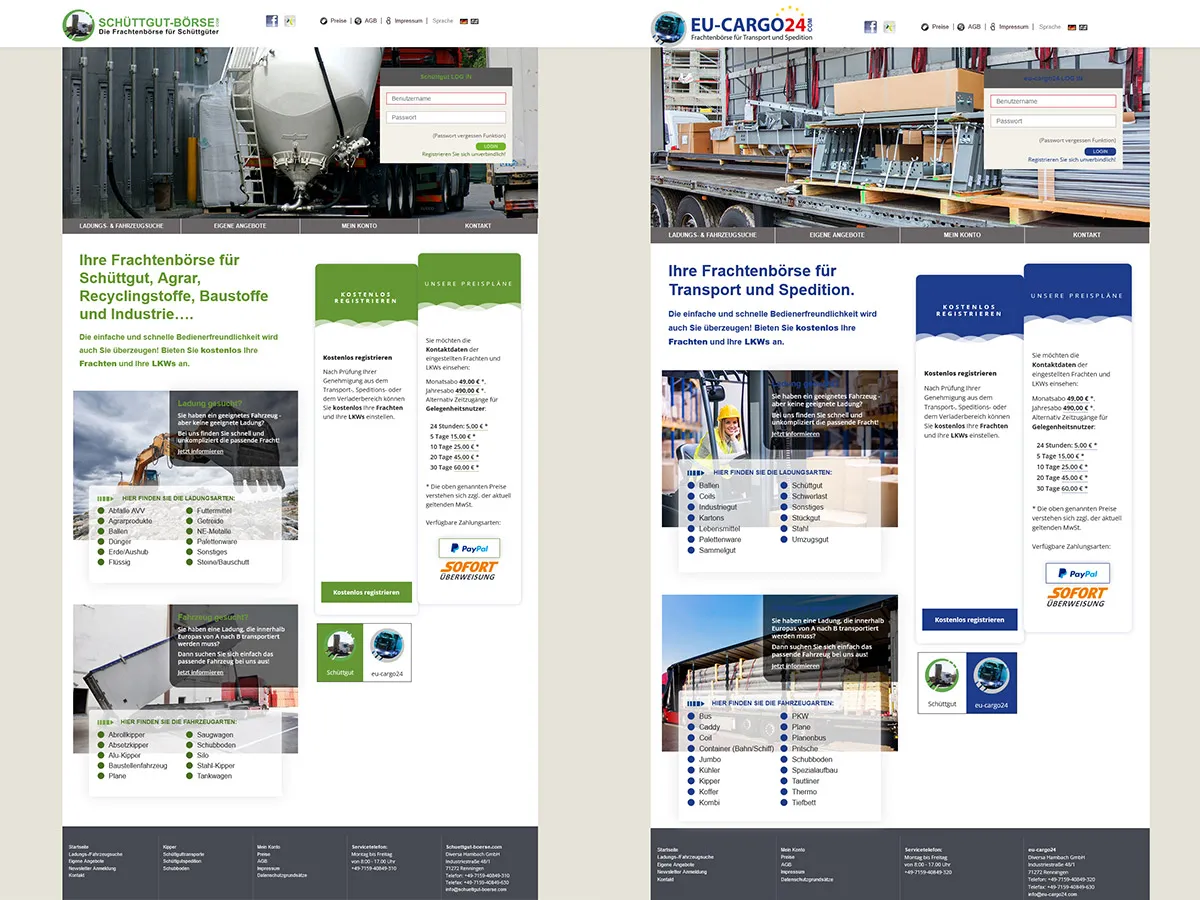Click blue Kostenlos registrieren button
Image resolution: width=1200 pixels, height=900 pixels.
pyautogui.click(x=969, y=620)
